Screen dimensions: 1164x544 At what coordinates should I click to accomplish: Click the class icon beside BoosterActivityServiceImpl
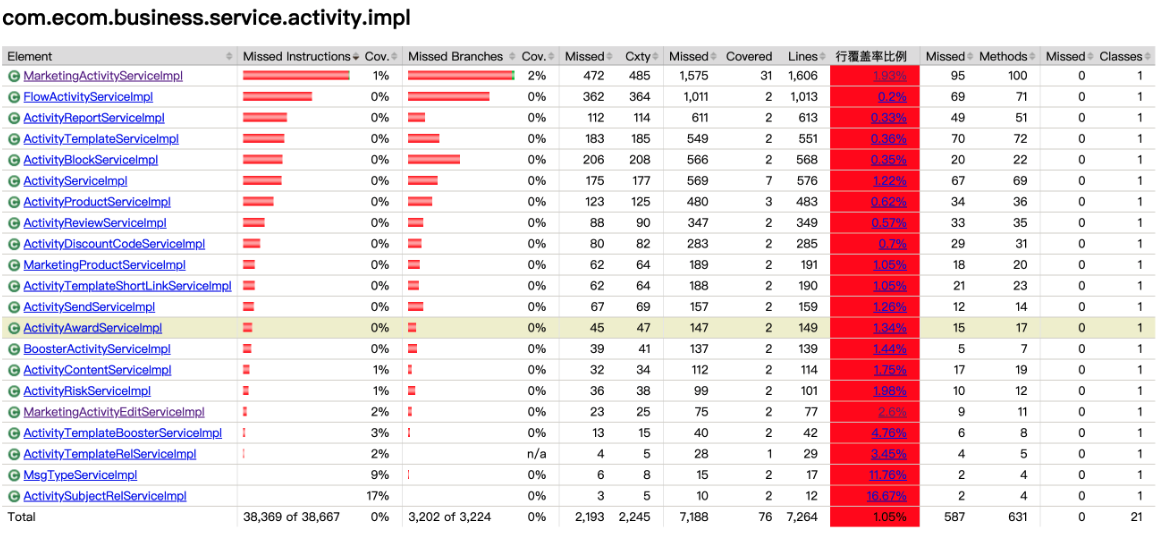[x=13, y=349]
